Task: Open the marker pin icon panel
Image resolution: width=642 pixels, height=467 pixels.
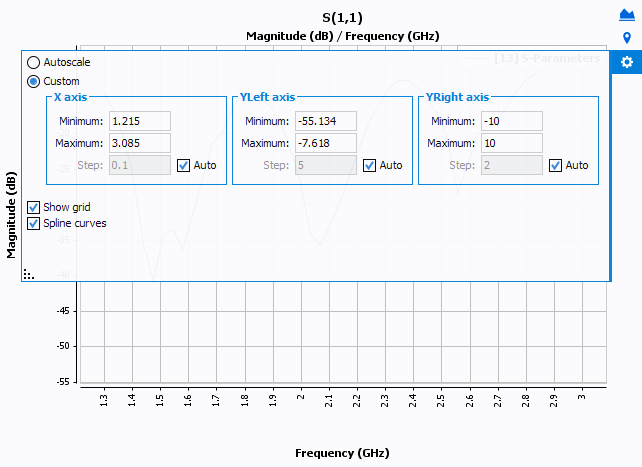Action: 626,38
